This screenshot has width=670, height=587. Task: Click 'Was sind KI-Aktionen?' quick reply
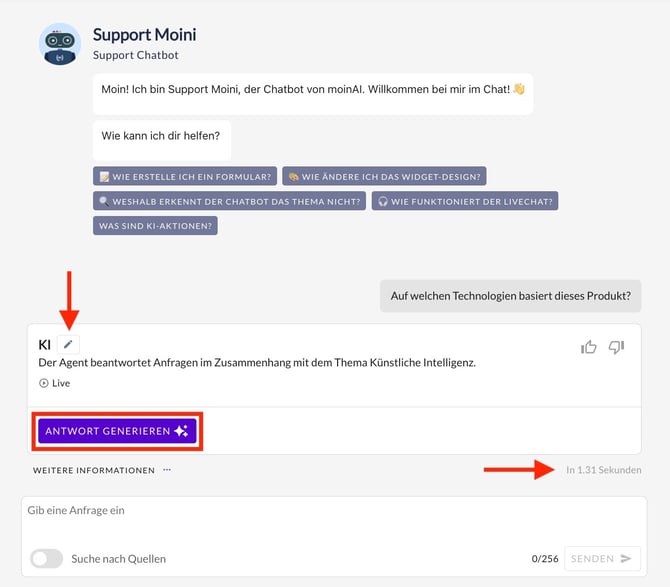tap(155, 226)
